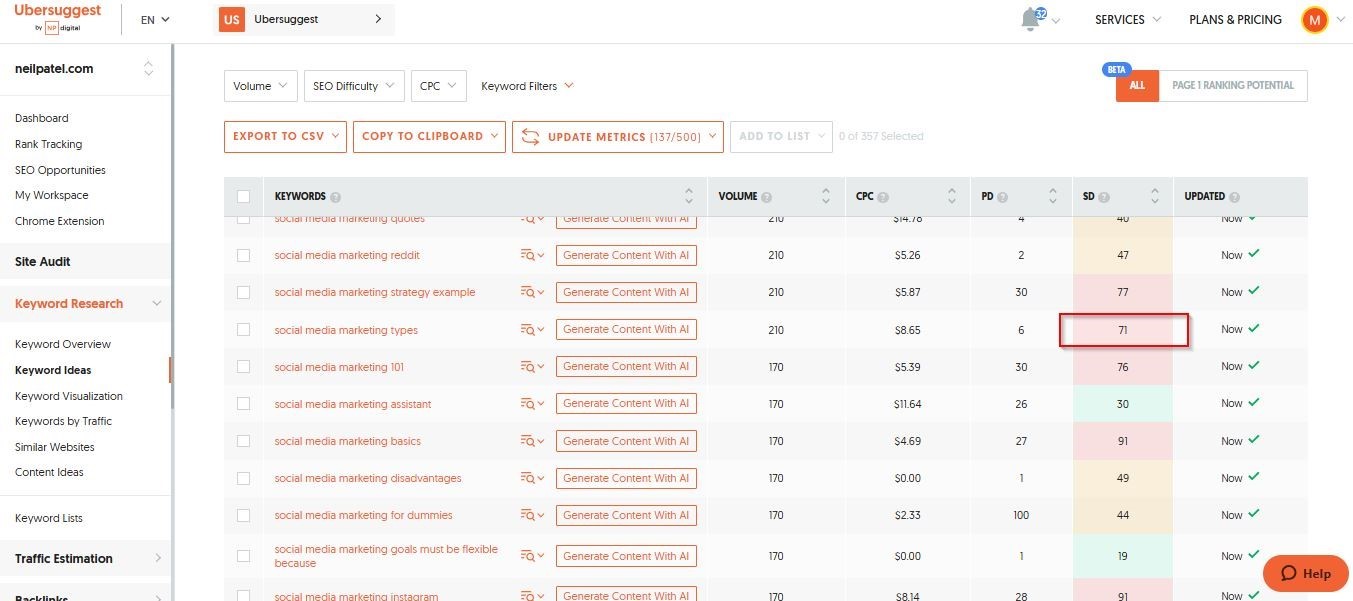Open the Help chat widget
The width and height of the screenshot is (1353, 601).
click(1305, 573)
